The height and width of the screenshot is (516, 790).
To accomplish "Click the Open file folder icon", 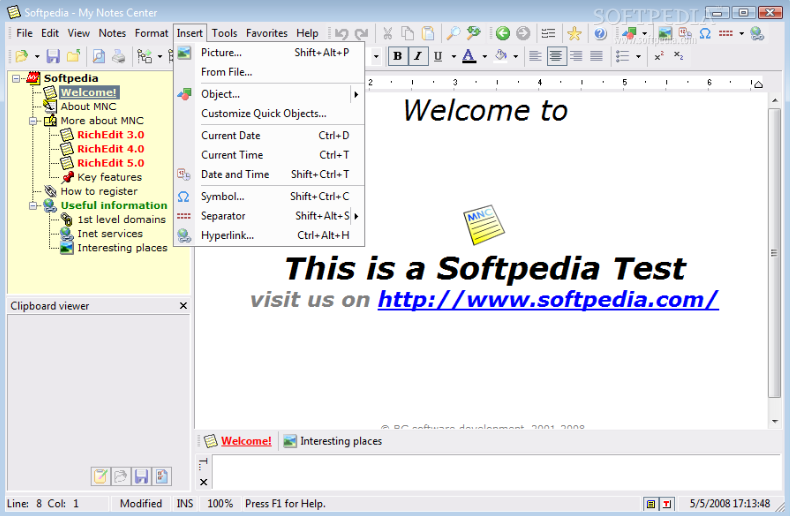I will coord(22,56).
